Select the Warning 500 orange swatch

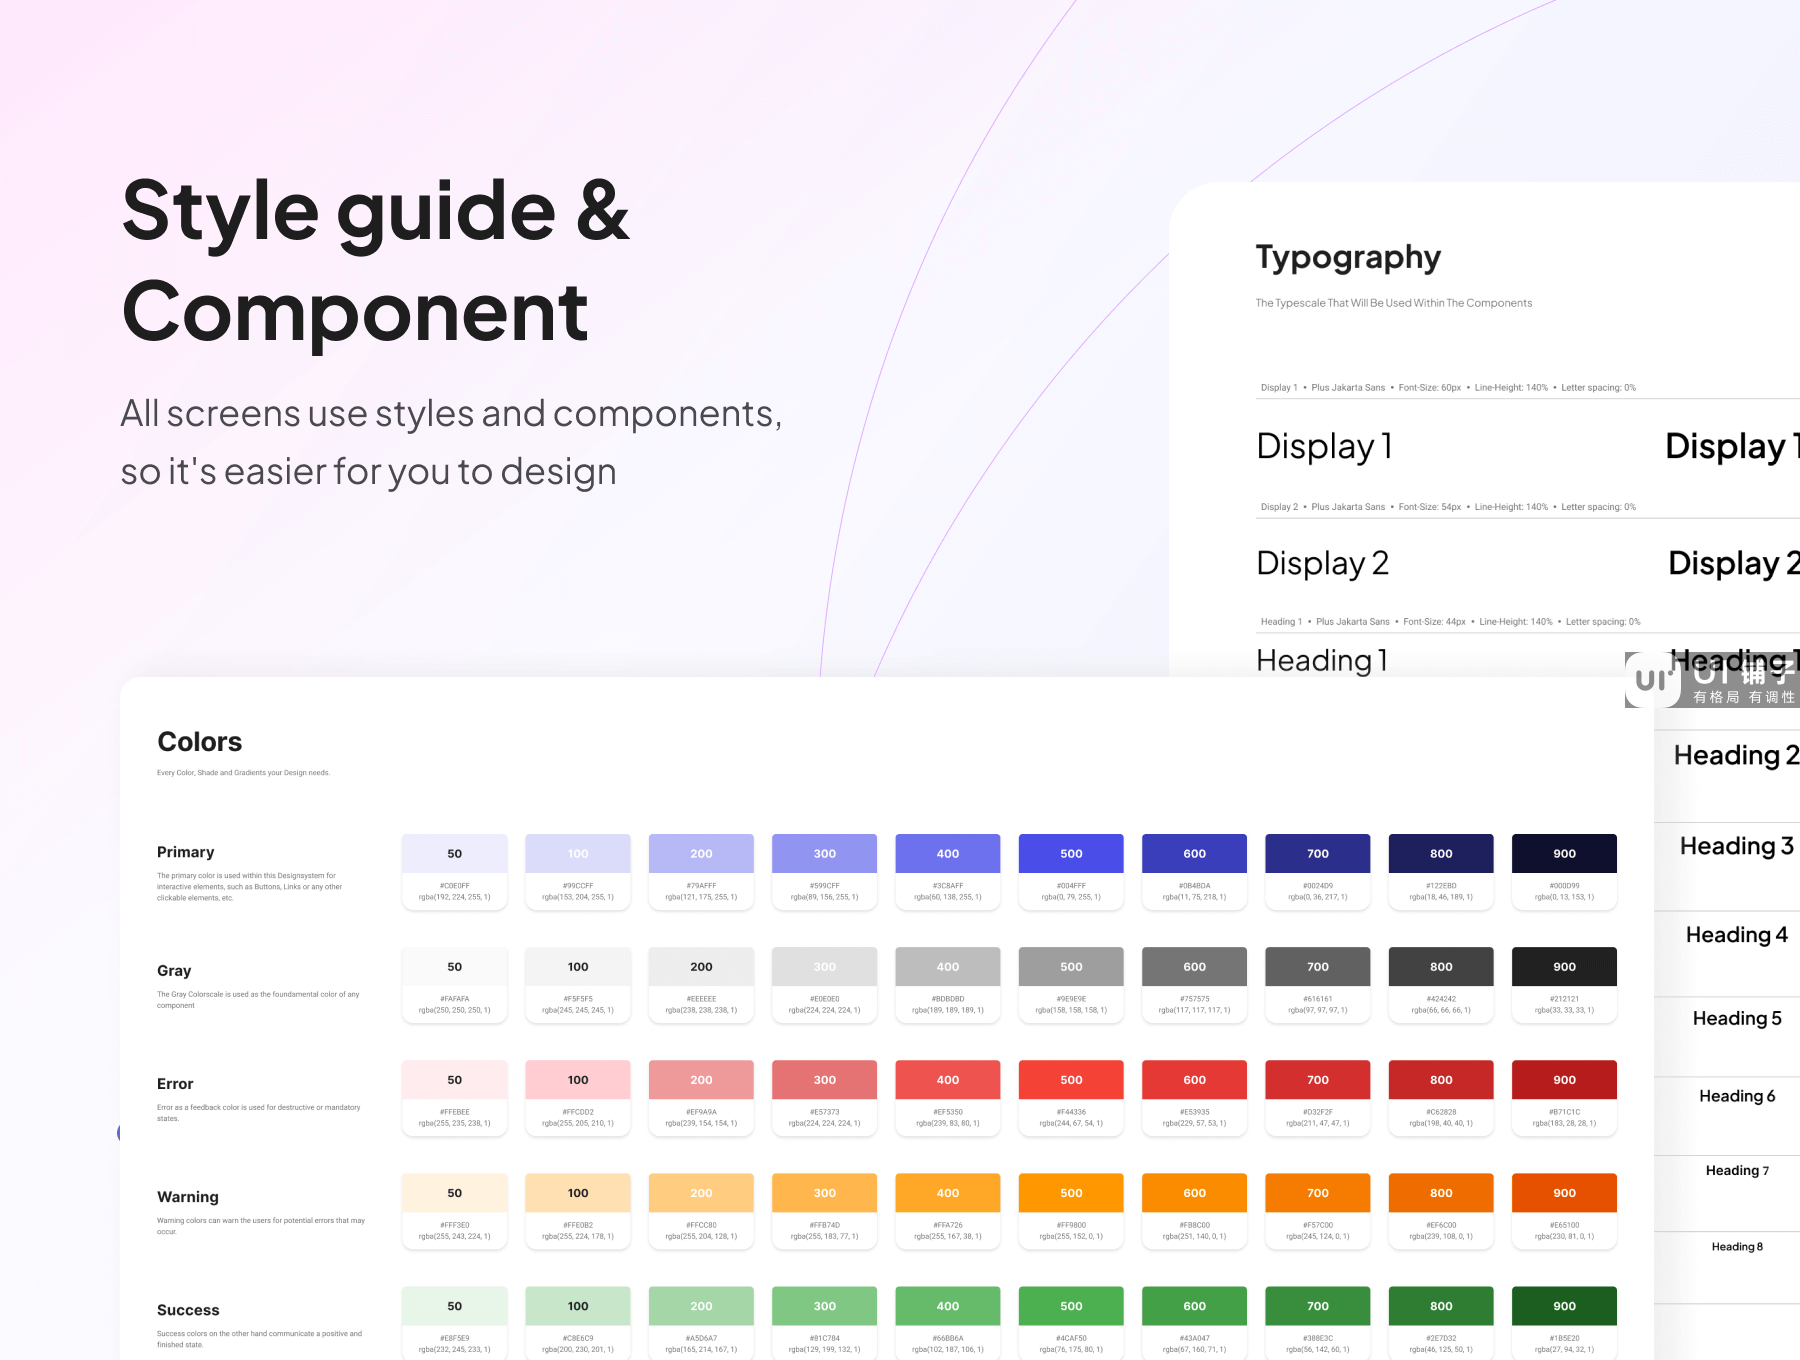click(x=1071, y=1210)
